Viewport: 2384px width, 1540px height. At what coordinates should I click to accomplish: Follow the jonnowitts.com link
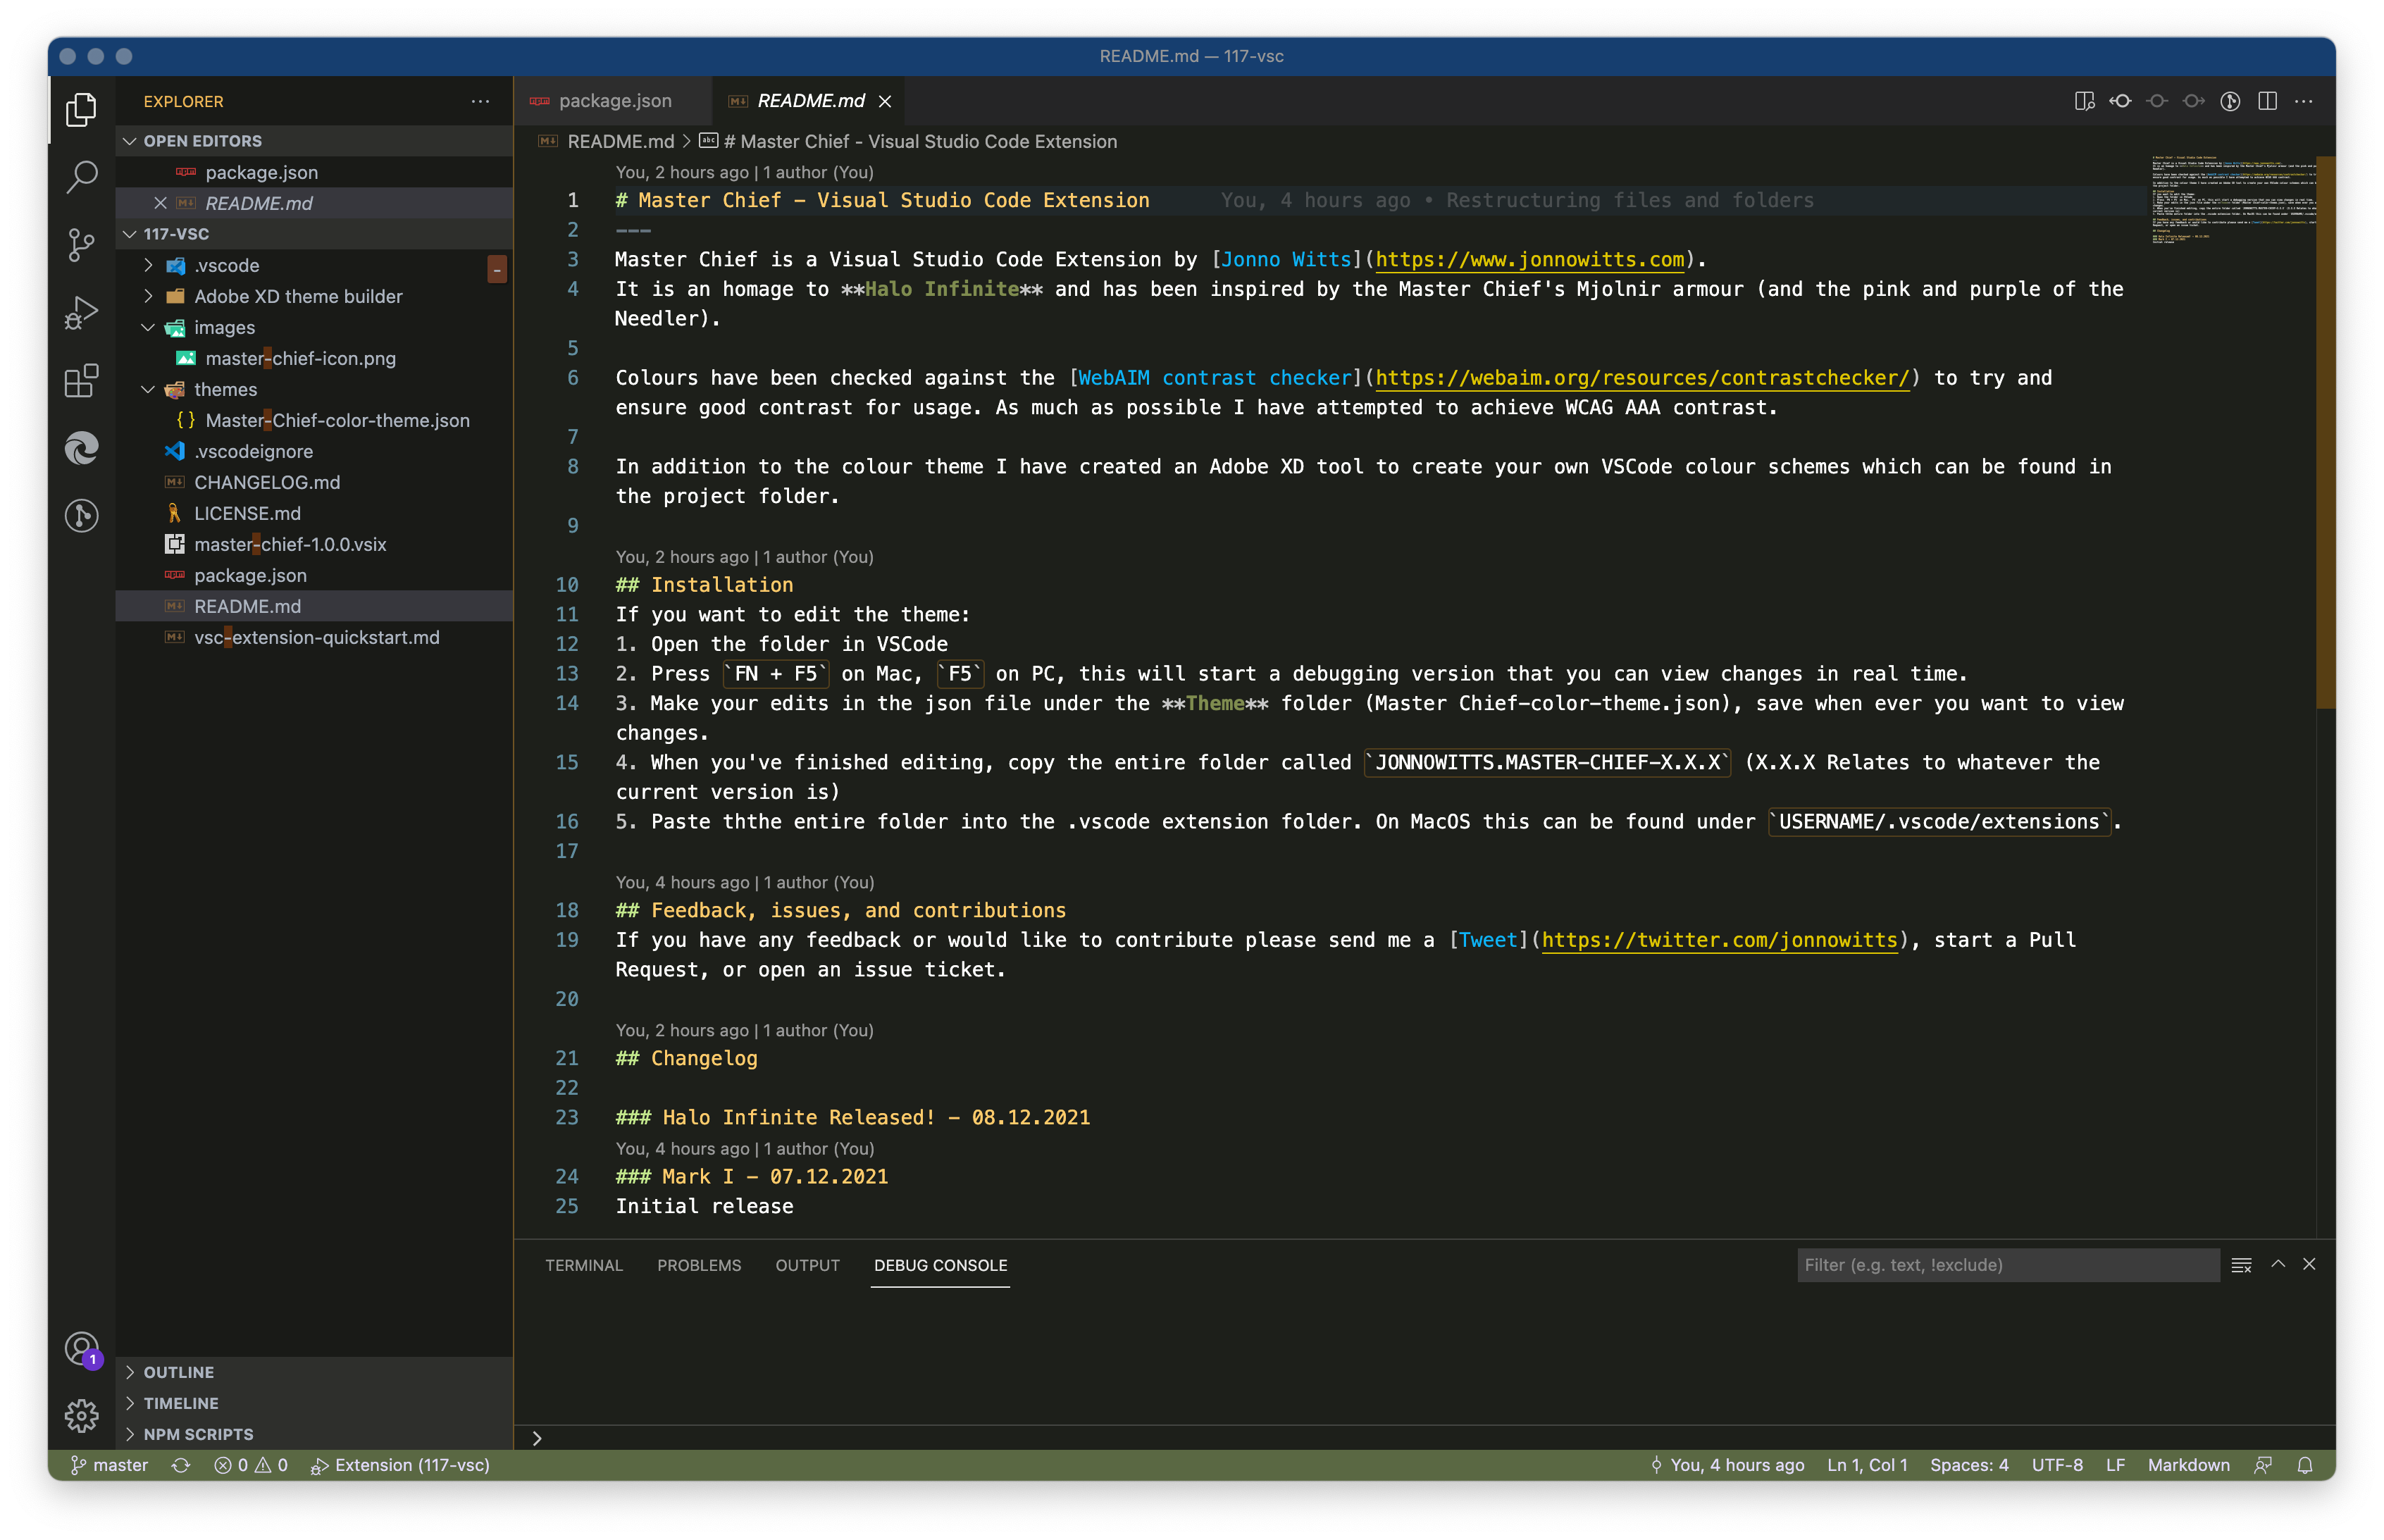[1530, 260]
